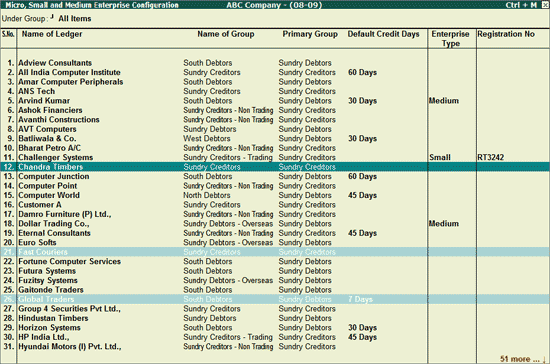Select the Global Traders ledger row
The height and width of the screenshot is (364, 550).
point(275,299)
